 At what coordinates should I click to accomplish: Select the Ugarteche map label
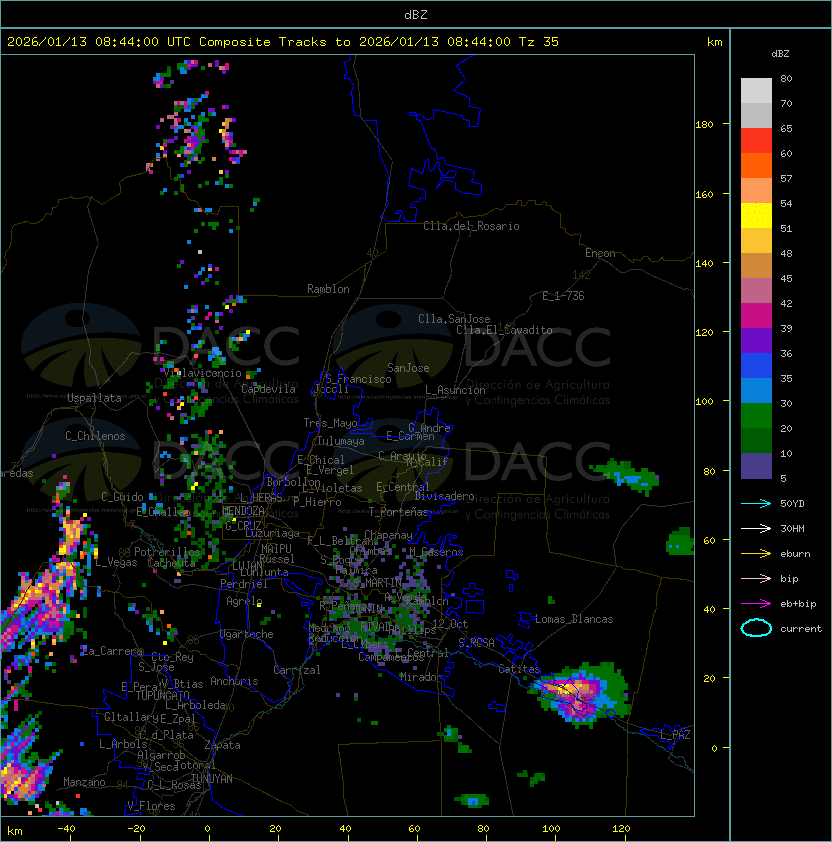tap(247, 634)
